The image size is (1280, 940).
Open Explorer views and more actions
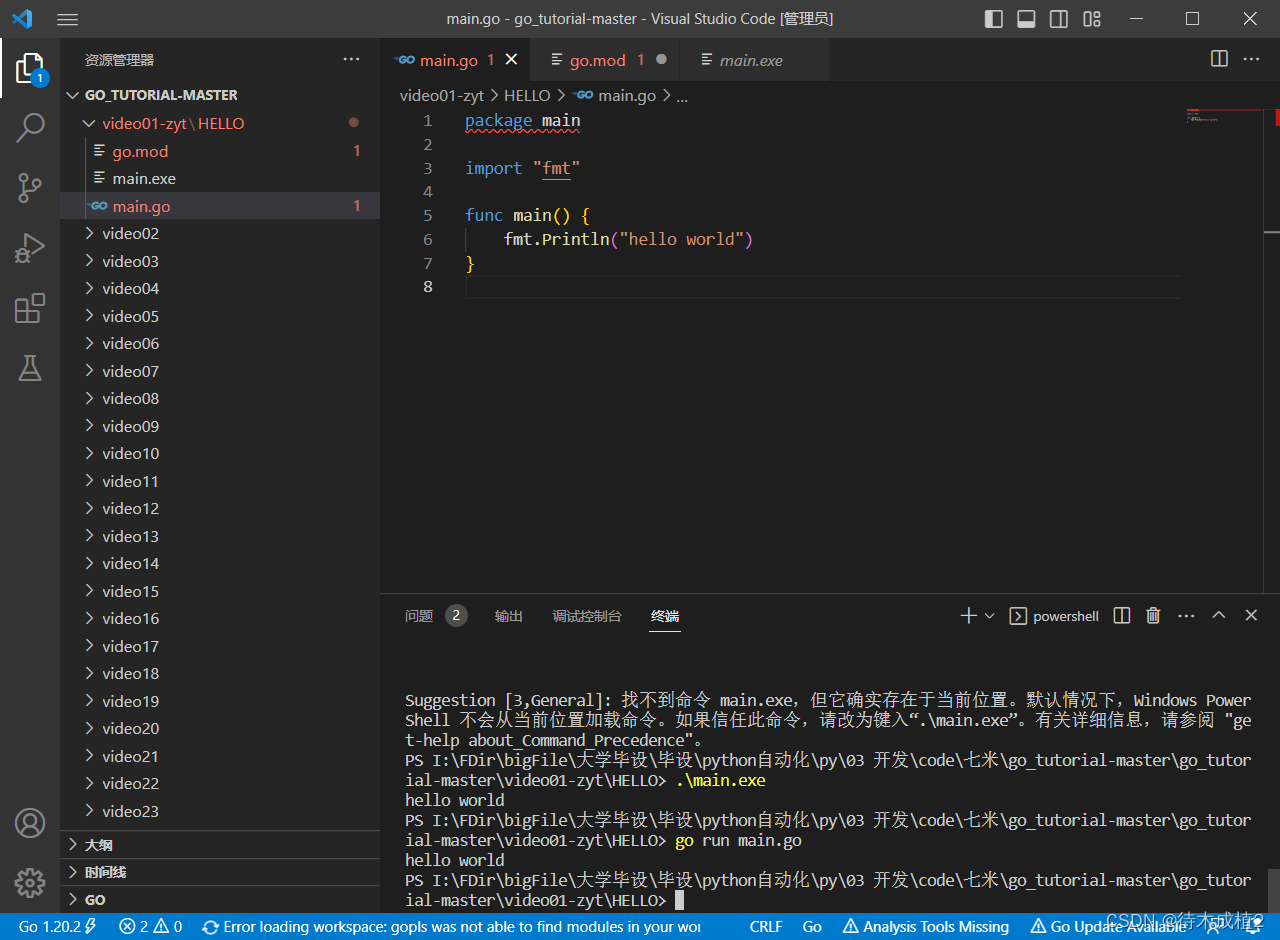click(x=351, y=59)
